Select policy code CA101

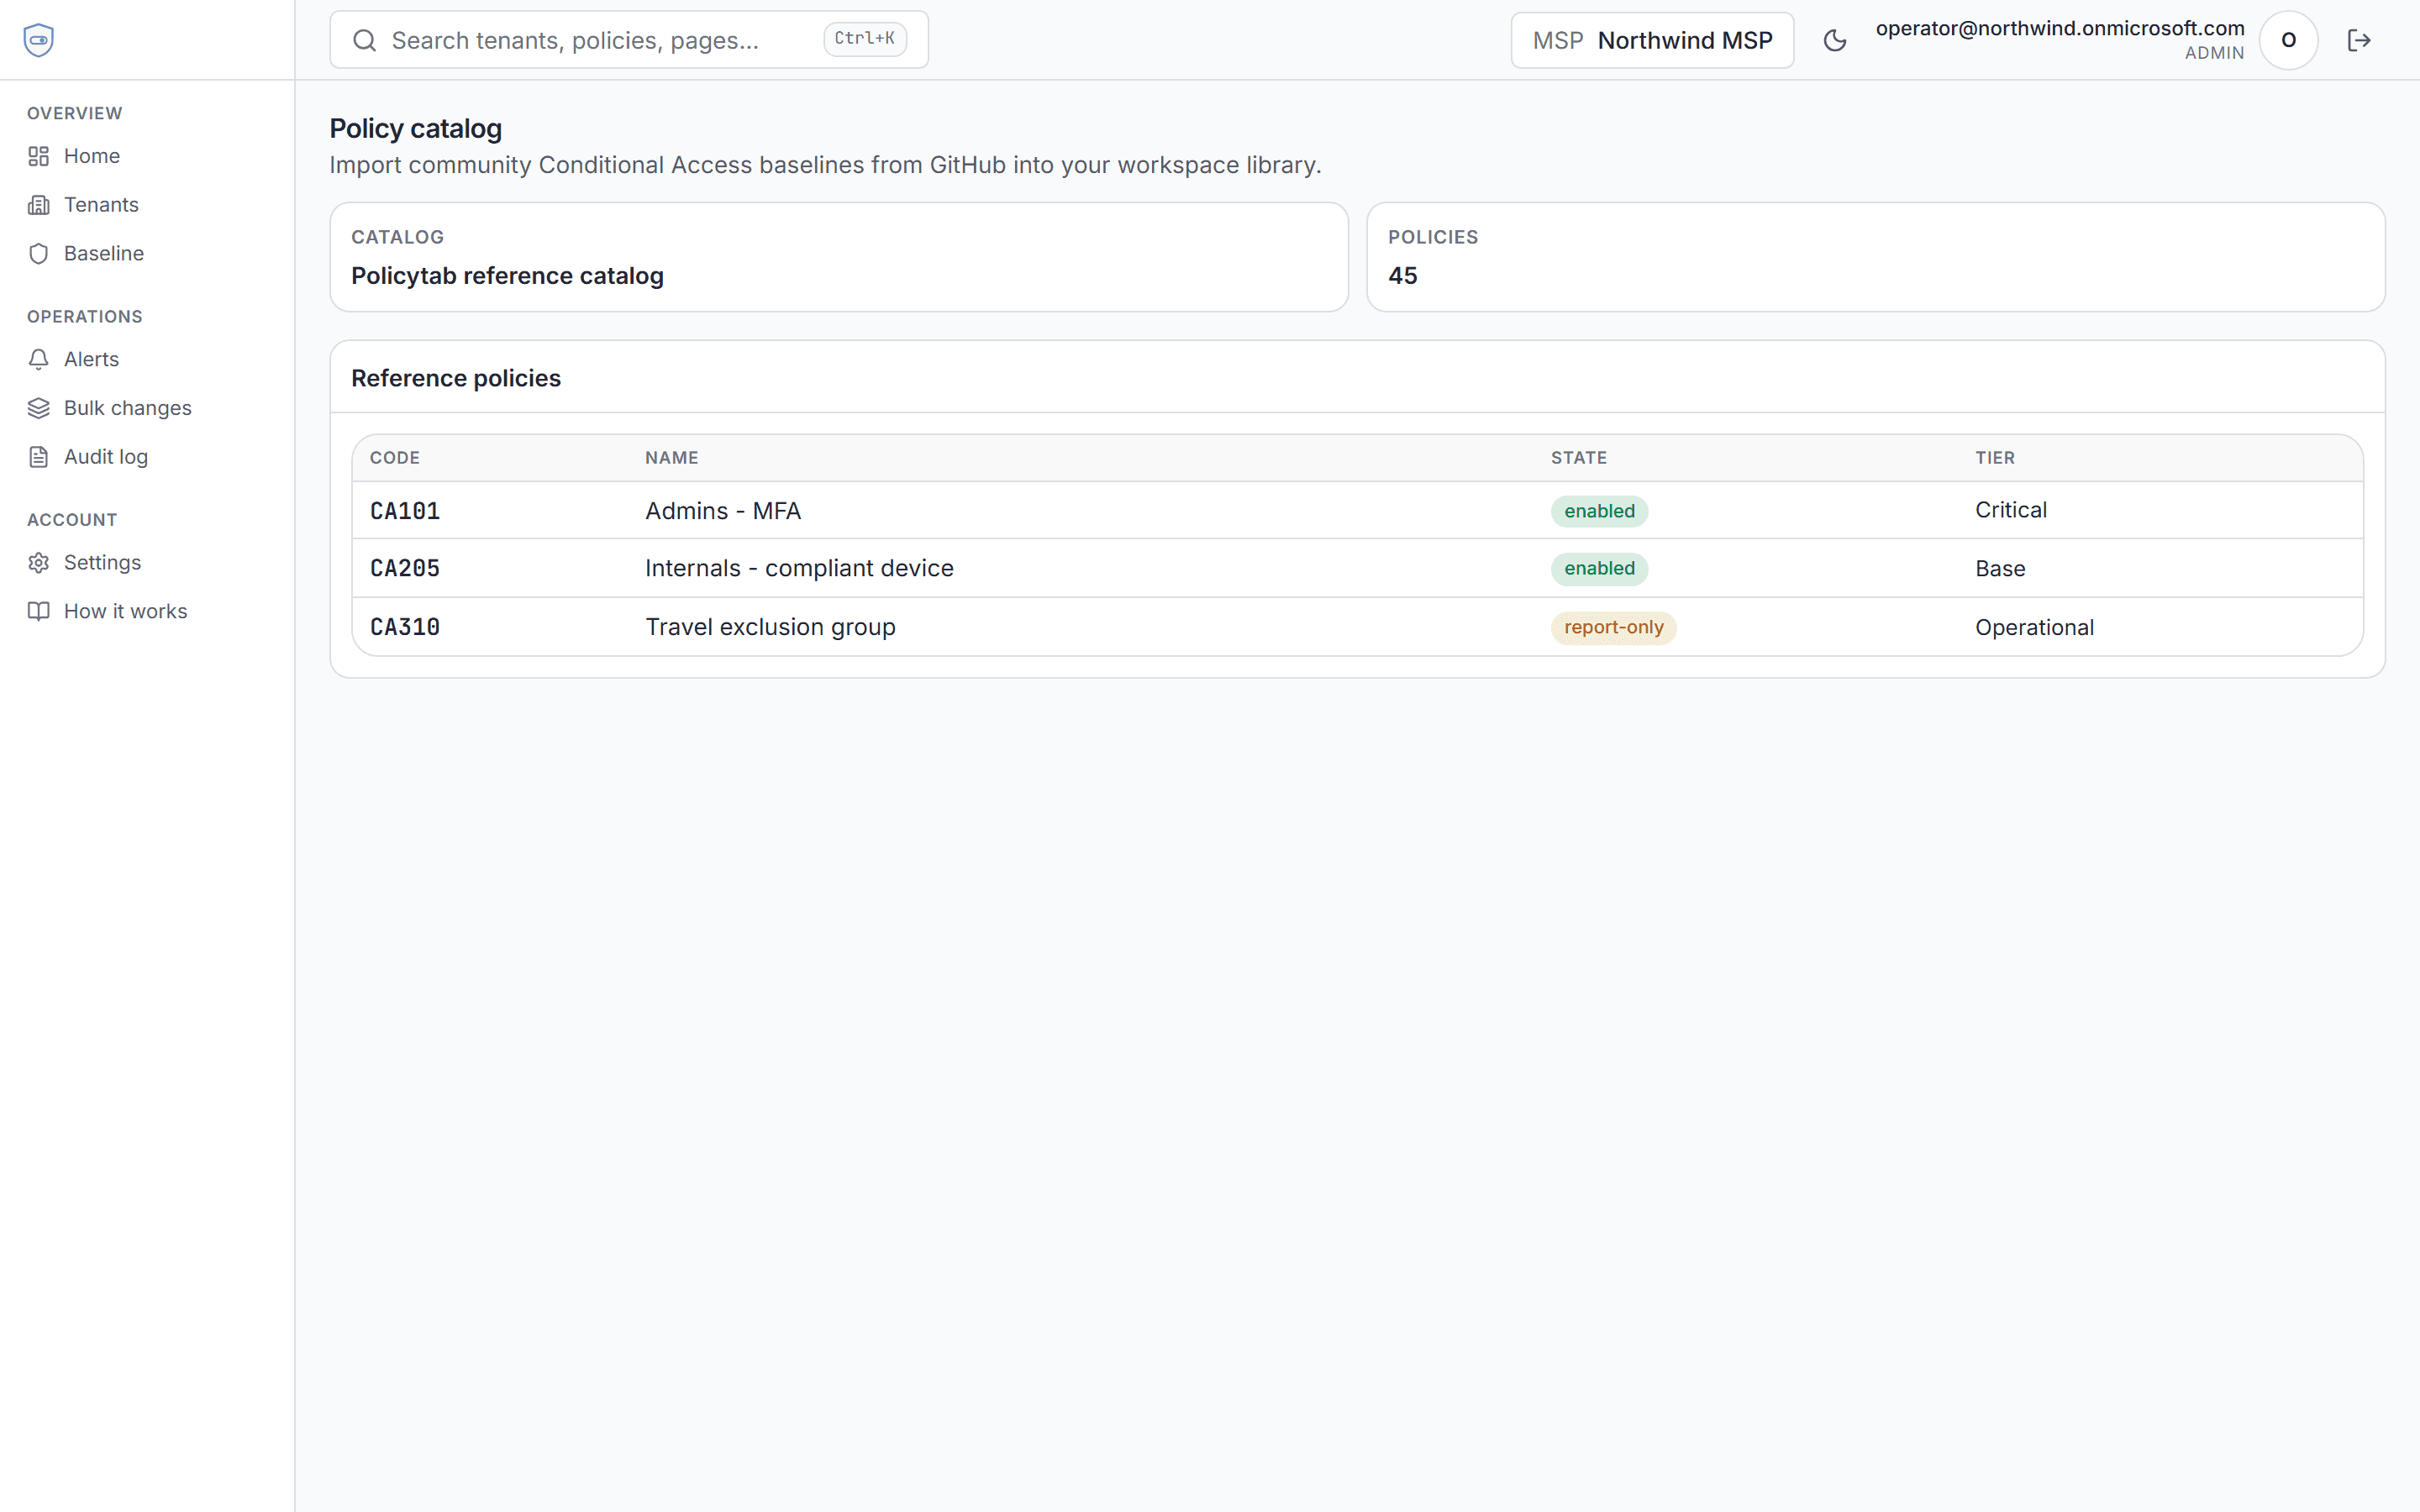pyautogui.click(x=405, y=511)
